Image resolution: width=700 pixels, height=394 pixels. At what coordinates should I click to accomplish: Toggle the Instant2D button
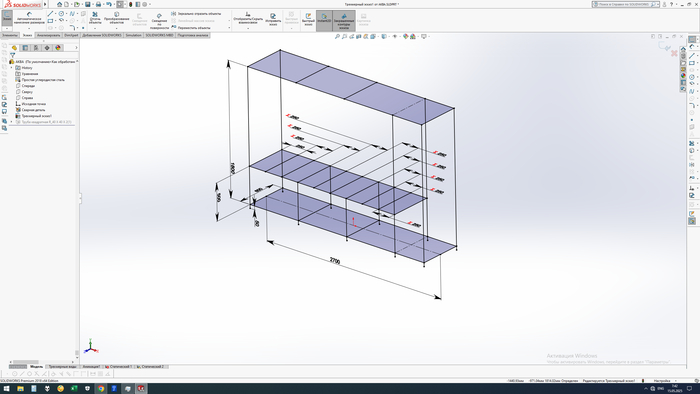324,21
